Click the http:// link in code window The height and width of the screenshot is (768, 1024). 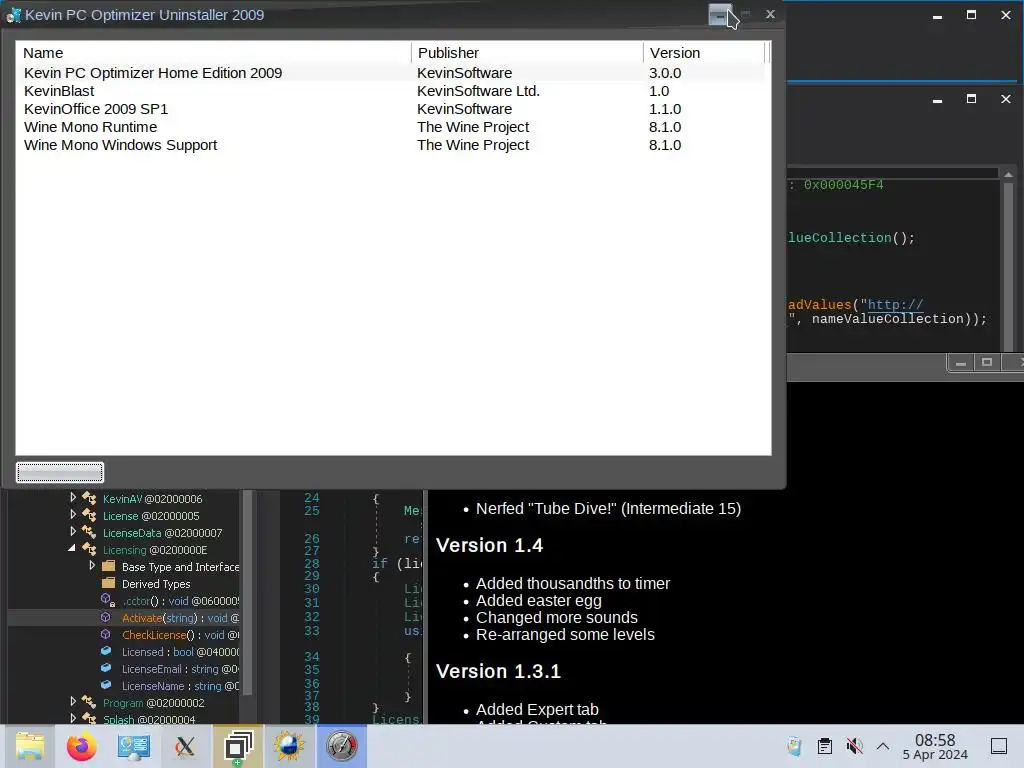click(895, 304)
